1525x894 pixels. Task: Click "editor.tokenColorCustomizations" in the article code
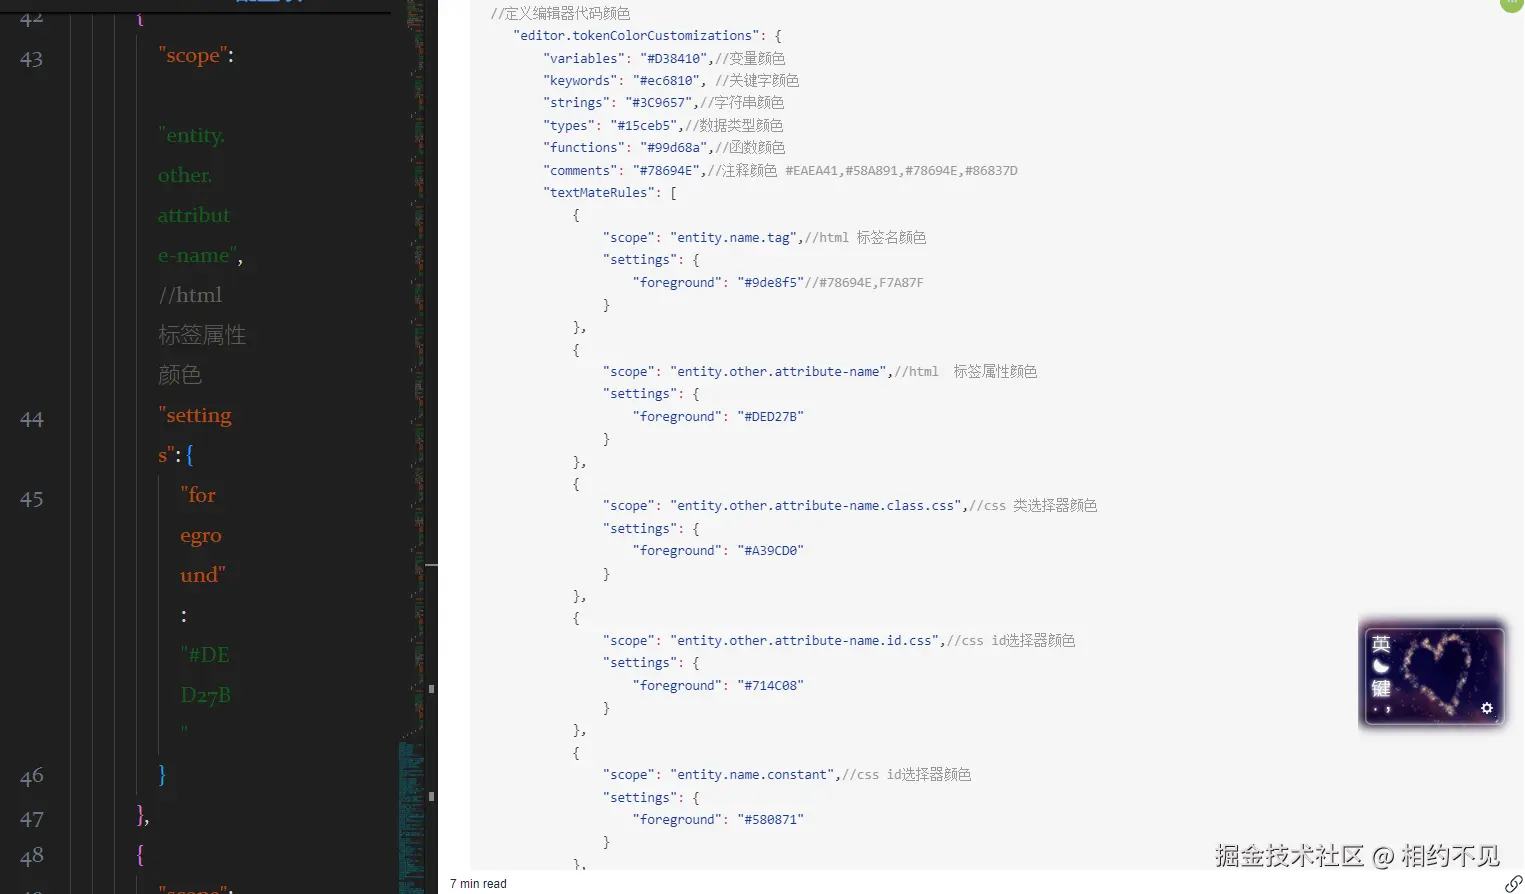[636, 35]
